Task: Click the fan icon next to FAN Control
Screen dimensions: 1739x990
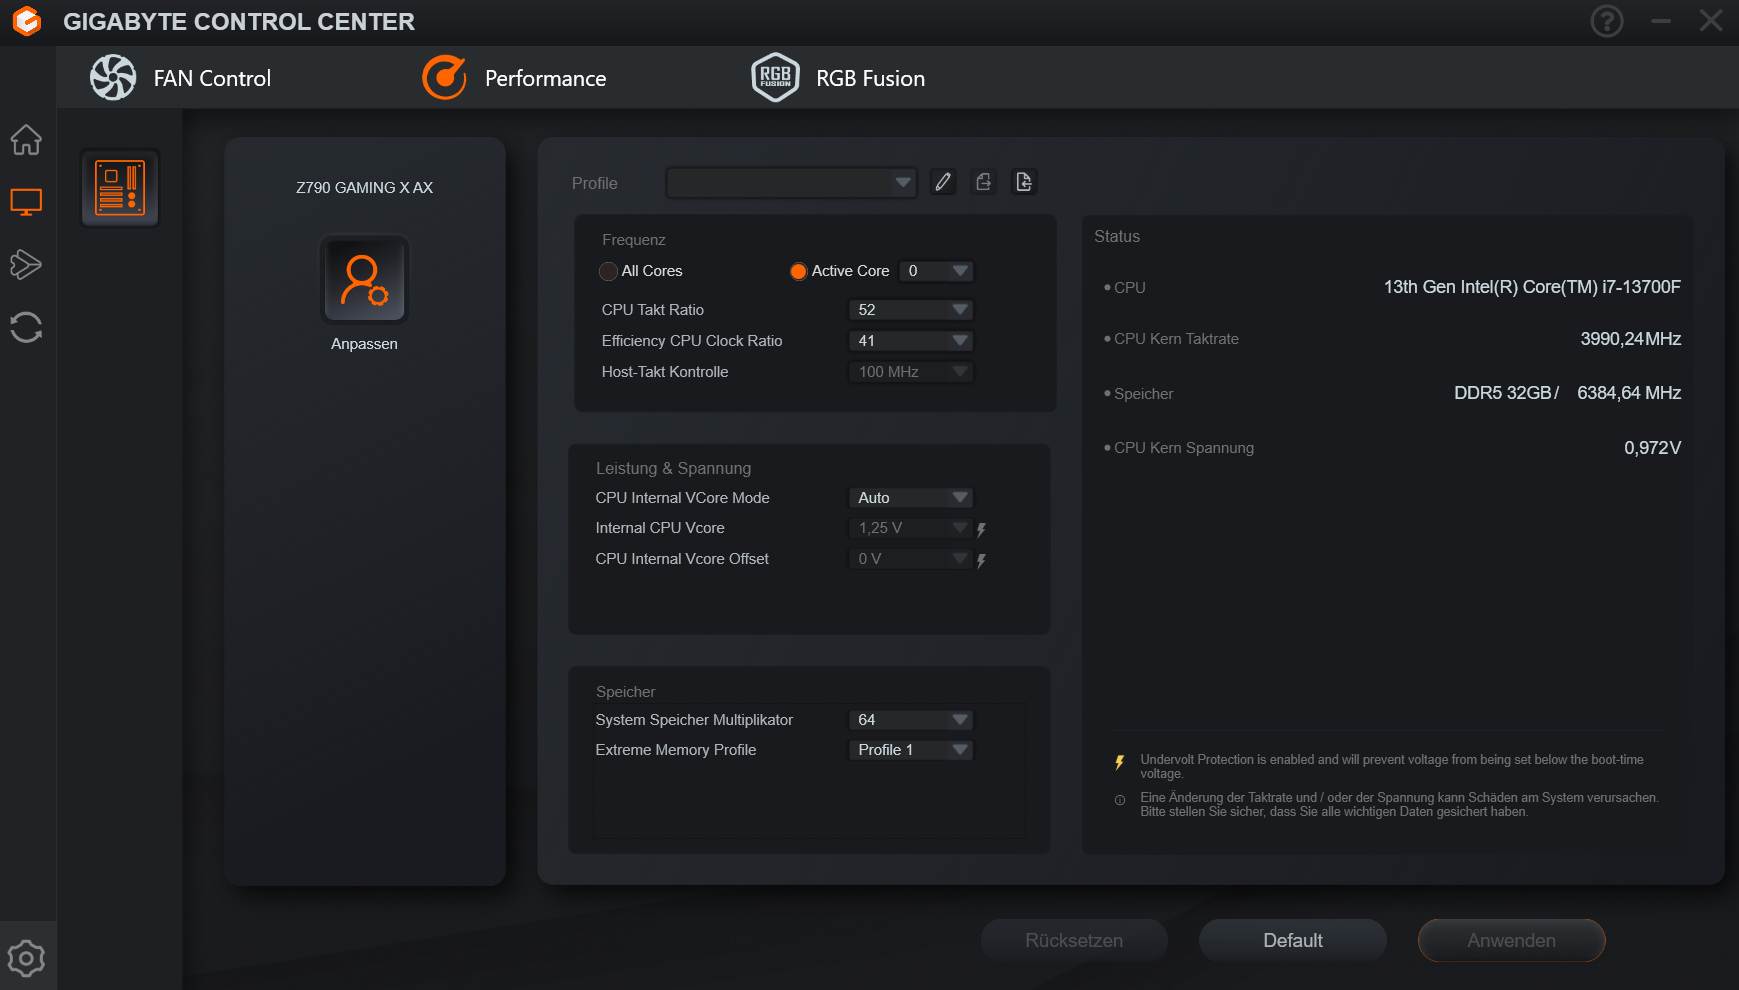Action: pos(113,78)
